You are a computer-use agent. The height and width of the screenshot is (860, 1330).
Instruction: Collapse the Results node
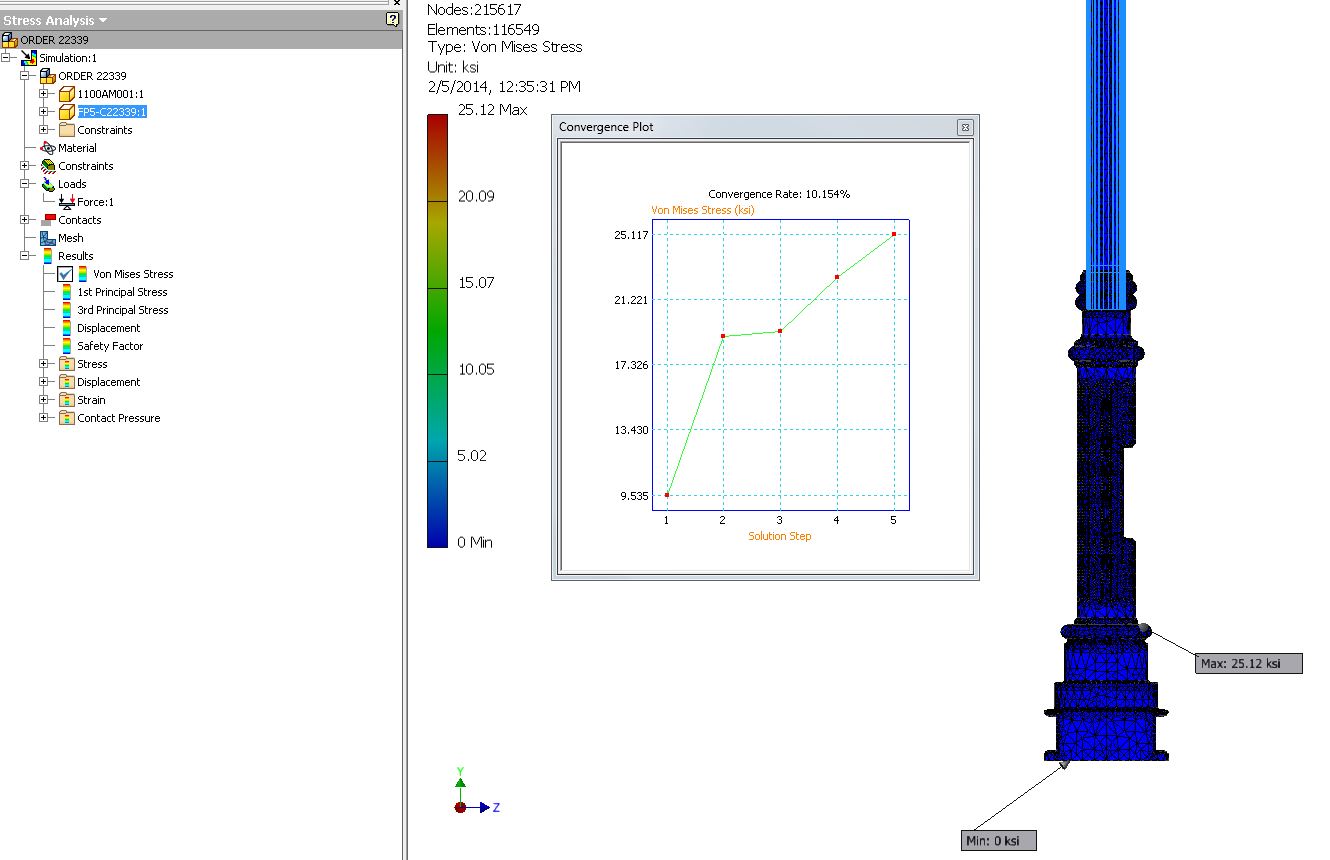[25, 256]
